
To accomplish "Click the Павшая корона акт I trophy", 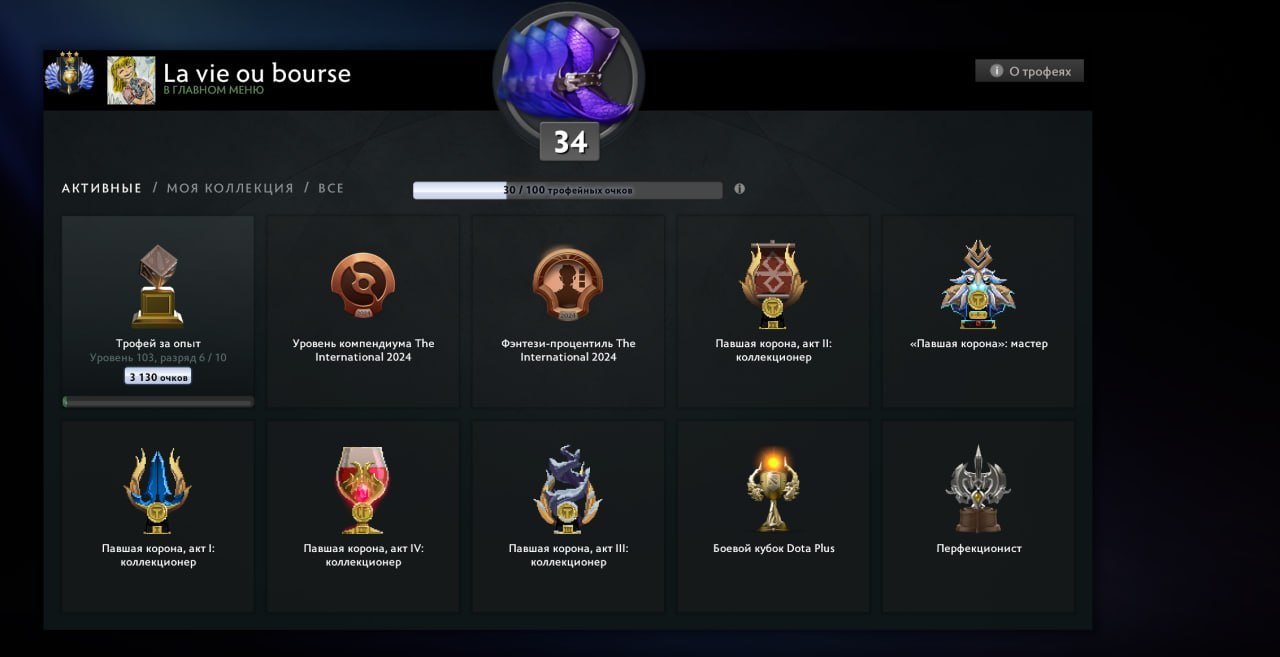I will pyautogui.click(x=157, y=490).
